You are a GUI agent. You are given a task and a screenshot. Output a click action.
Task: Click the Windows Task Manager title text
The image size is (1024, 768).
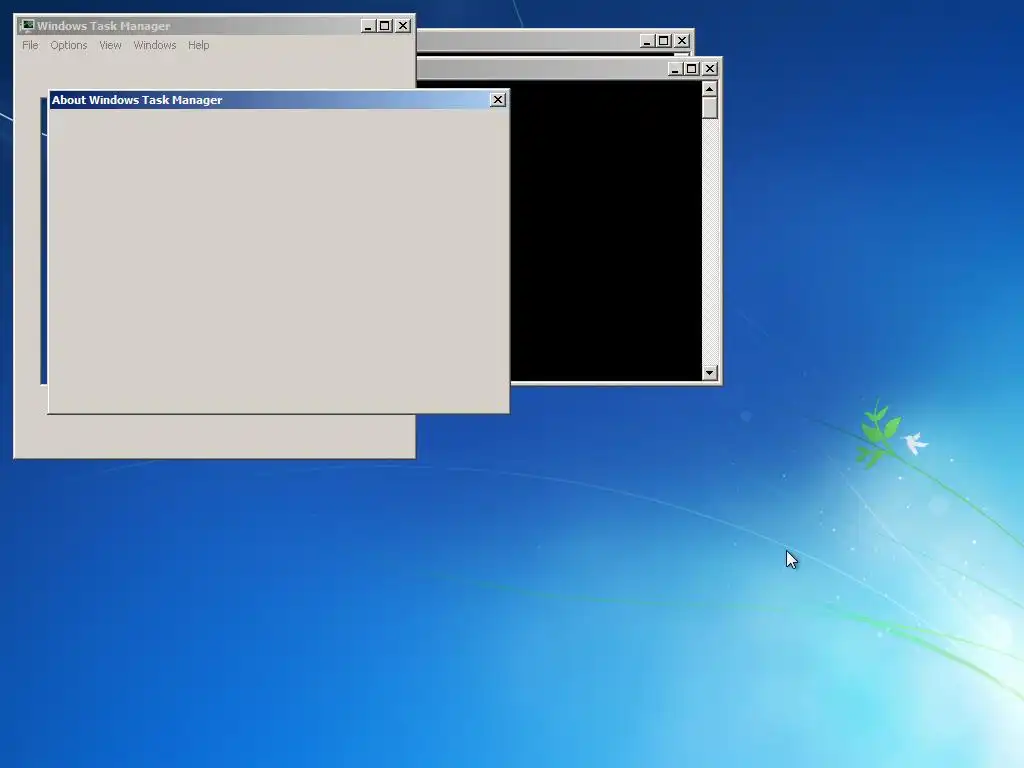103,26
